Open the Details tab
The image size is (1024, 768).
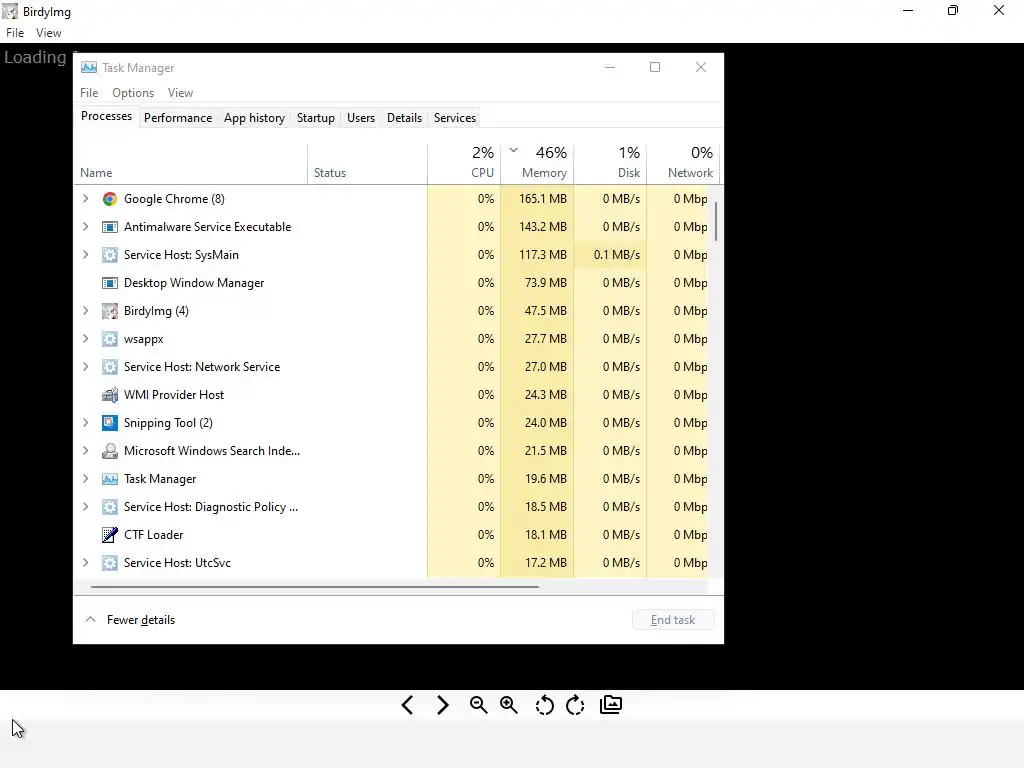[x=404, y=118]
